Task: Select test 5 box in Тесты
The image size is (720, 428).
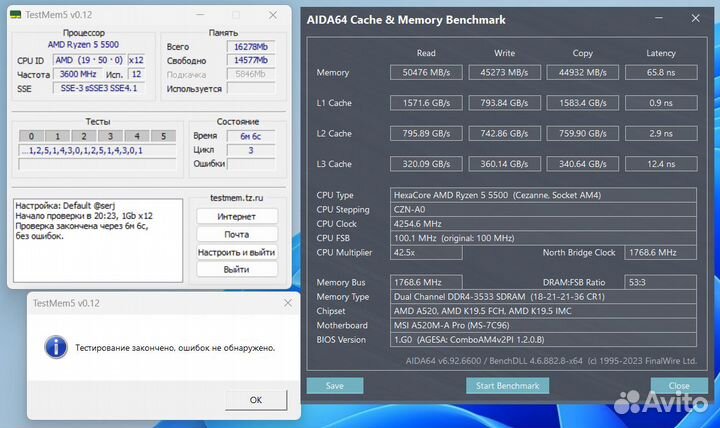Action: (163, 136)
